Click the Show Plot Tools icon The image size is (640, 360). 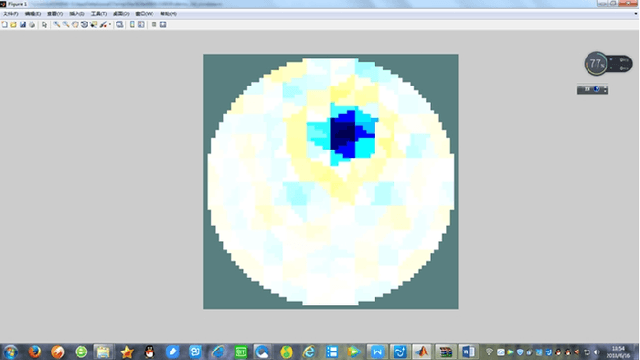[163, 25]
